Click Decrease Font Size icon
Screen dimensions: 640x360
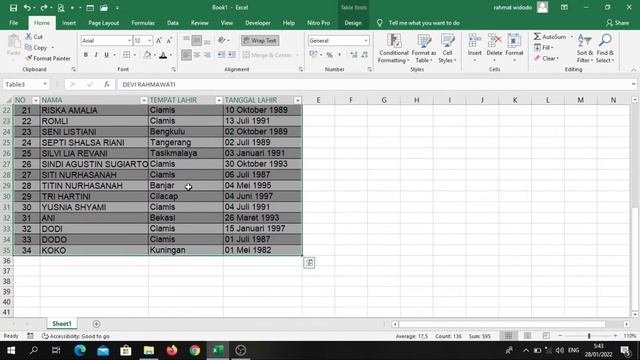coord(169,40)
